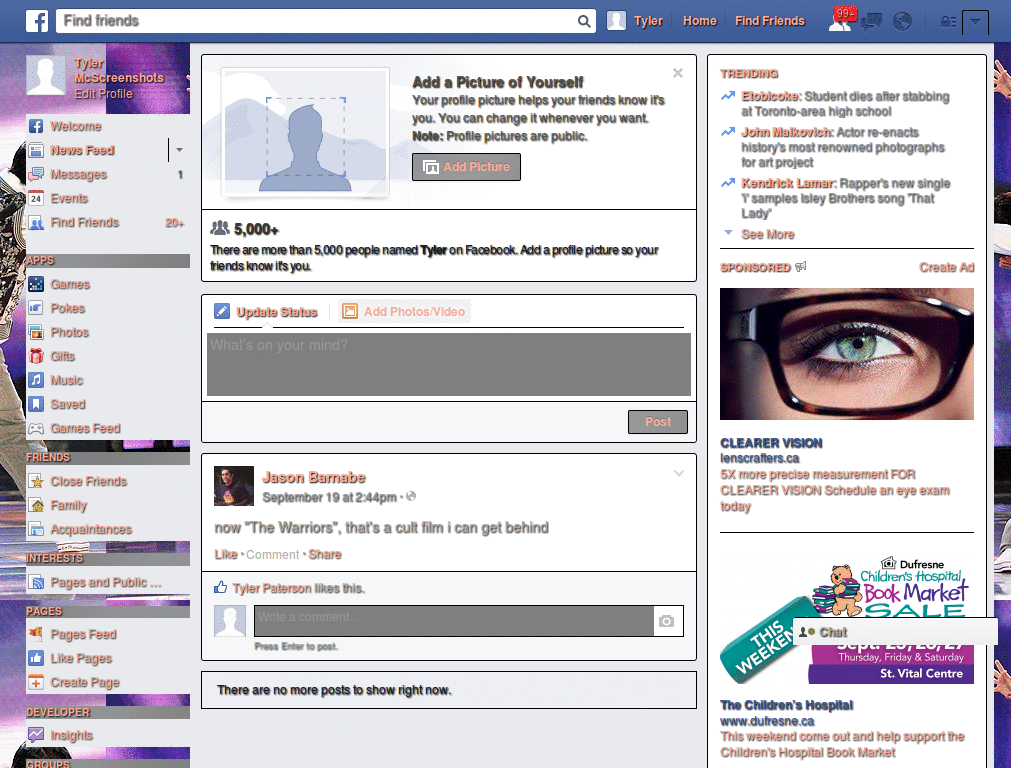Open the globe notifications icon

pos(902,20)
